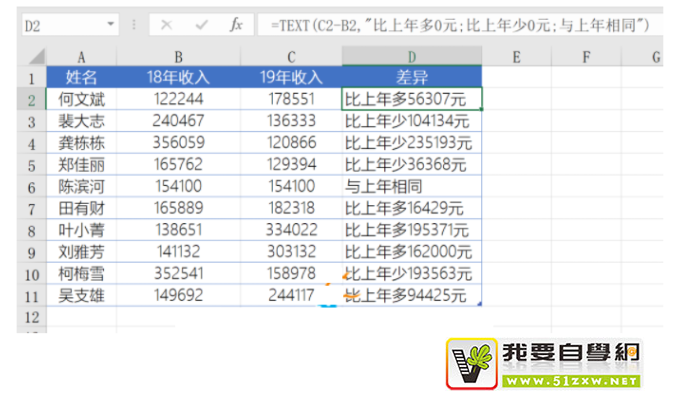The height and width of the screenshot is (411, 675).
Task: Select the 与上年相同 cell
Action: tap(411, 186)
